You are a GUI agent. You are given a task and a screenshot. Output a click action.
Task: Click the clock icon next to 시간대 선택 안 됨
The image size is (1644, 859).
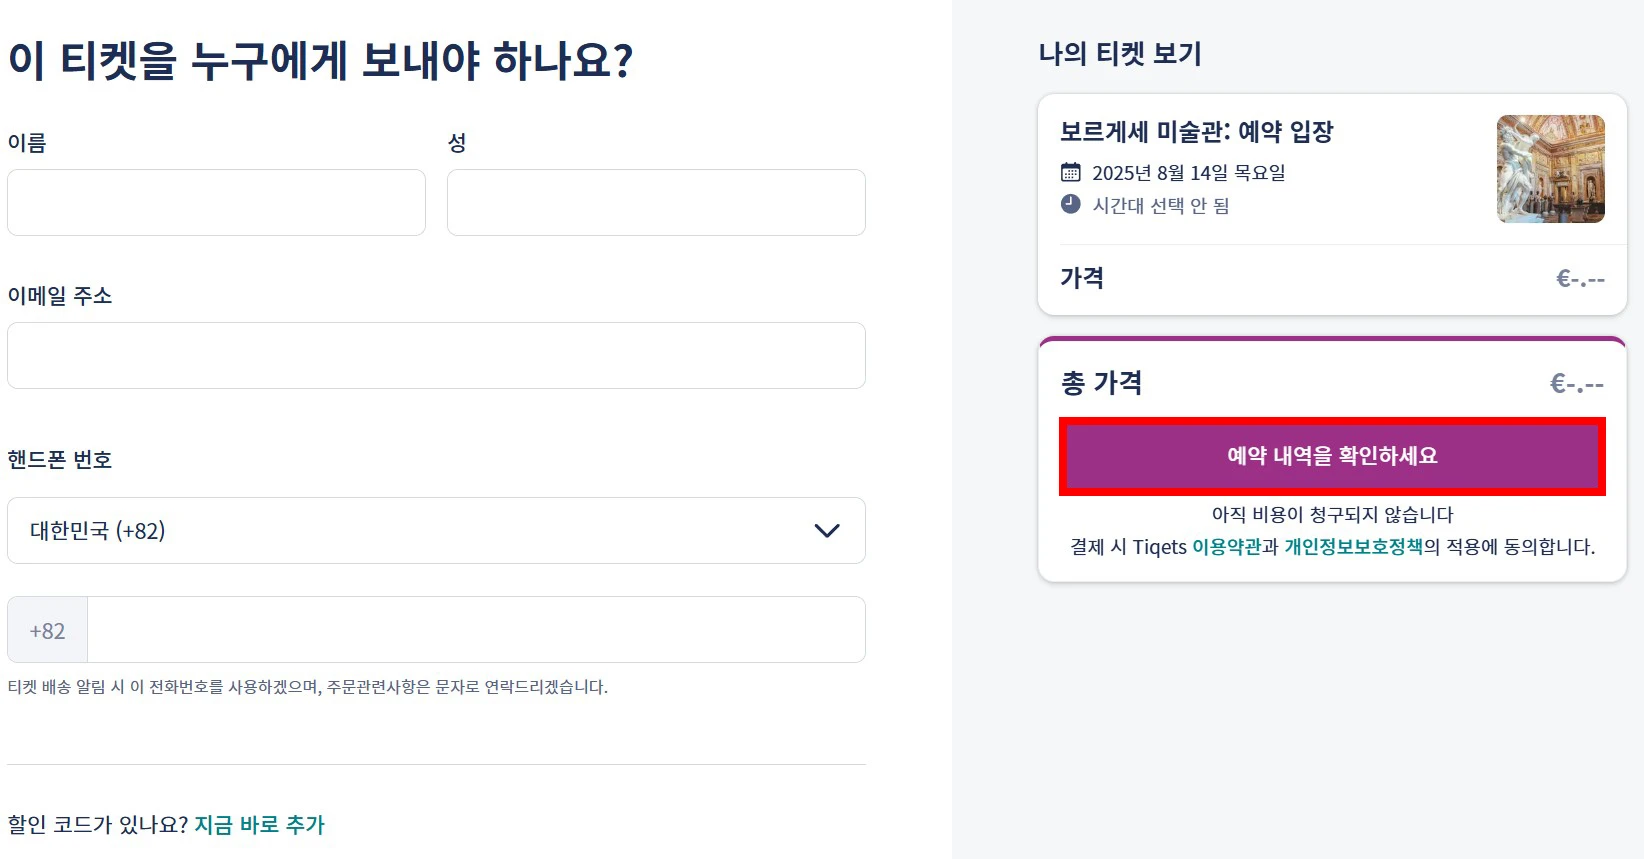[1070, 204]
